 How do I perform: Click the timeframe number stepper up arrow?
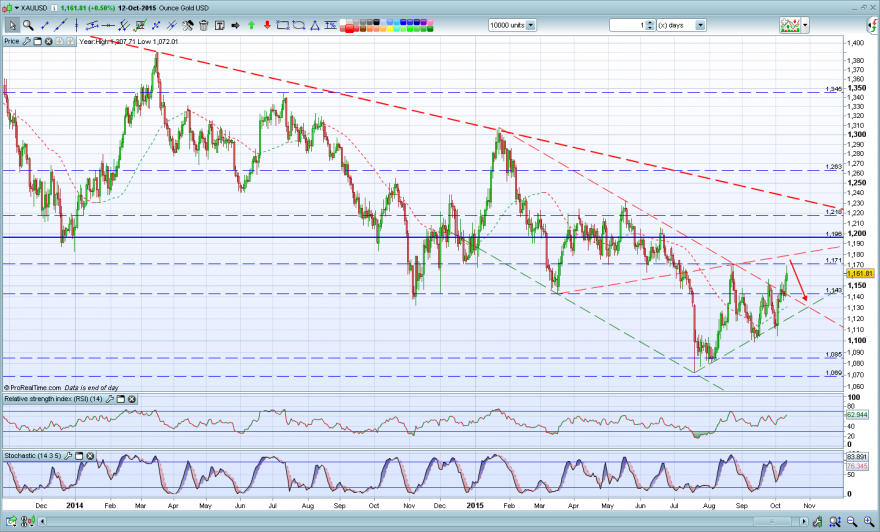pyautogui.click(x=650, y=22)
